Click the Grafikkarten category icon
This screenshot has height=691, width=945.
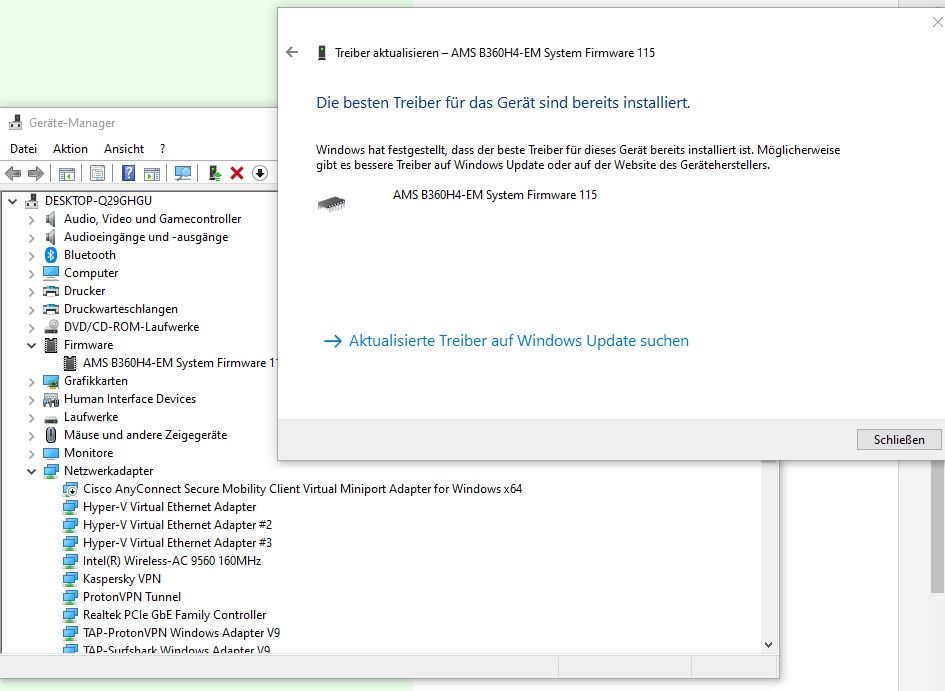click(51, 381)
